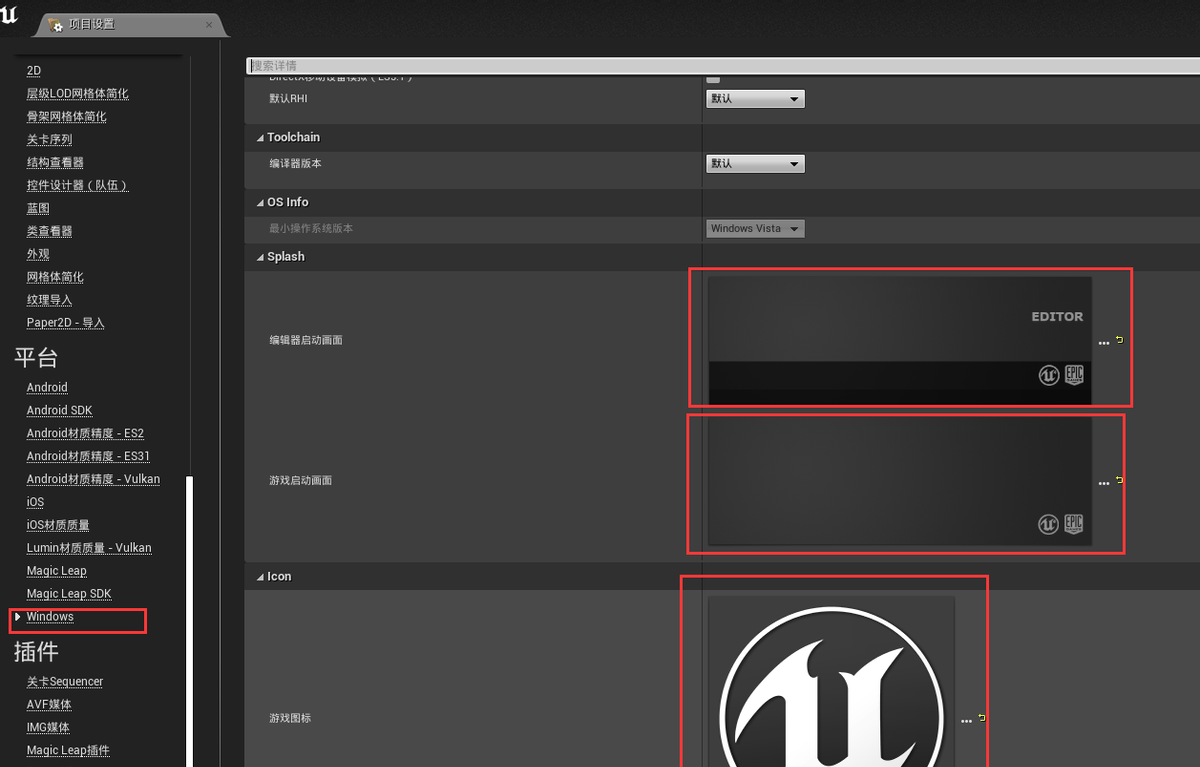Open Android材质精度 - ES2 settings

(x=85, y=434)
